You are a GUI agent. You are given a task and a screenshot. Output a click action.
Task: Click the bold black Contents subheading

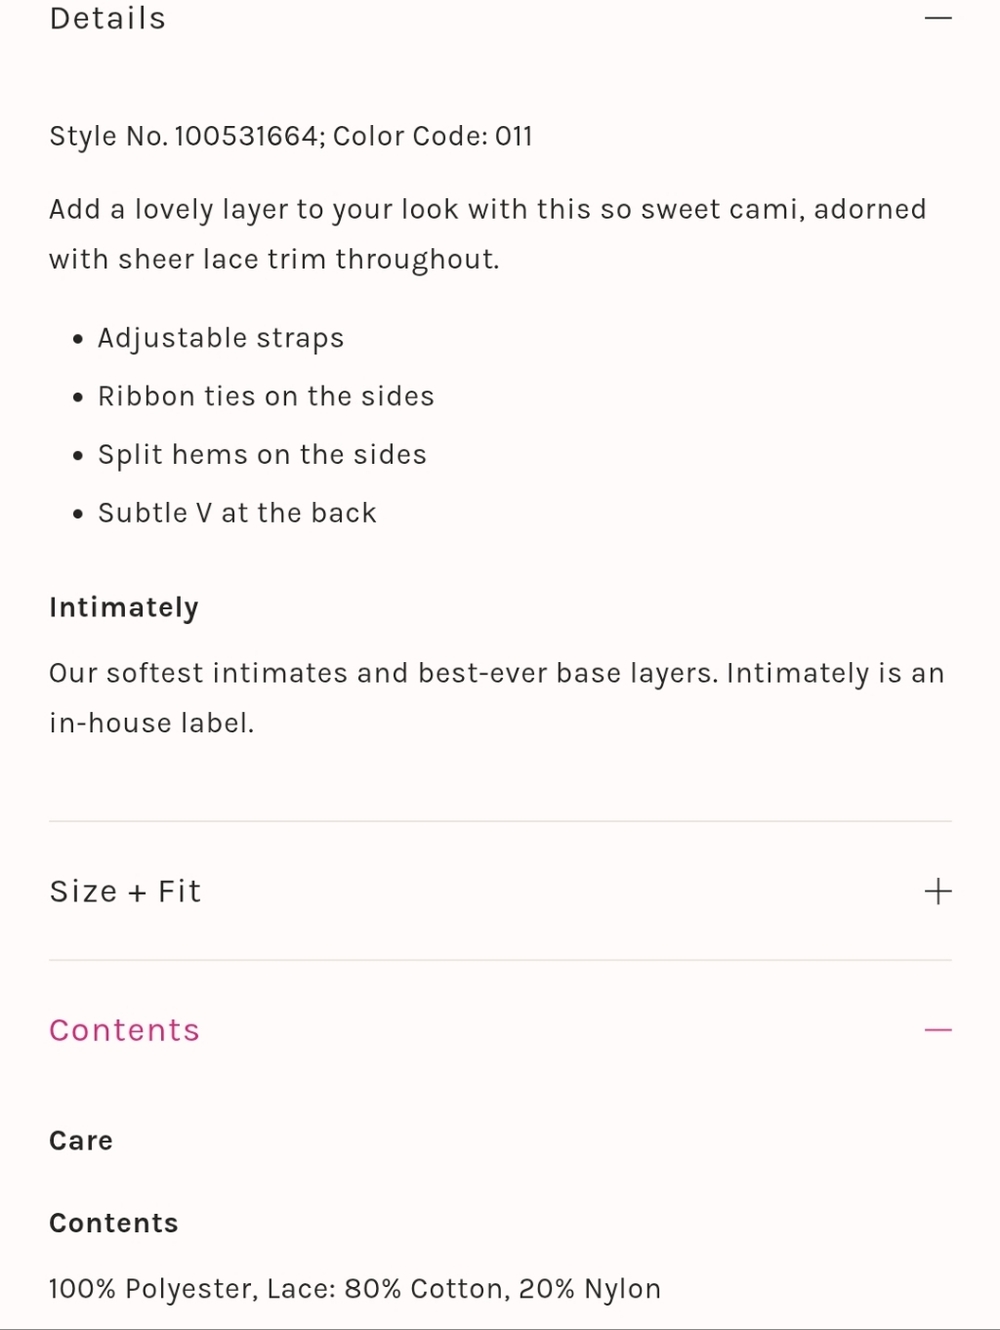[x=113, y=1223]
